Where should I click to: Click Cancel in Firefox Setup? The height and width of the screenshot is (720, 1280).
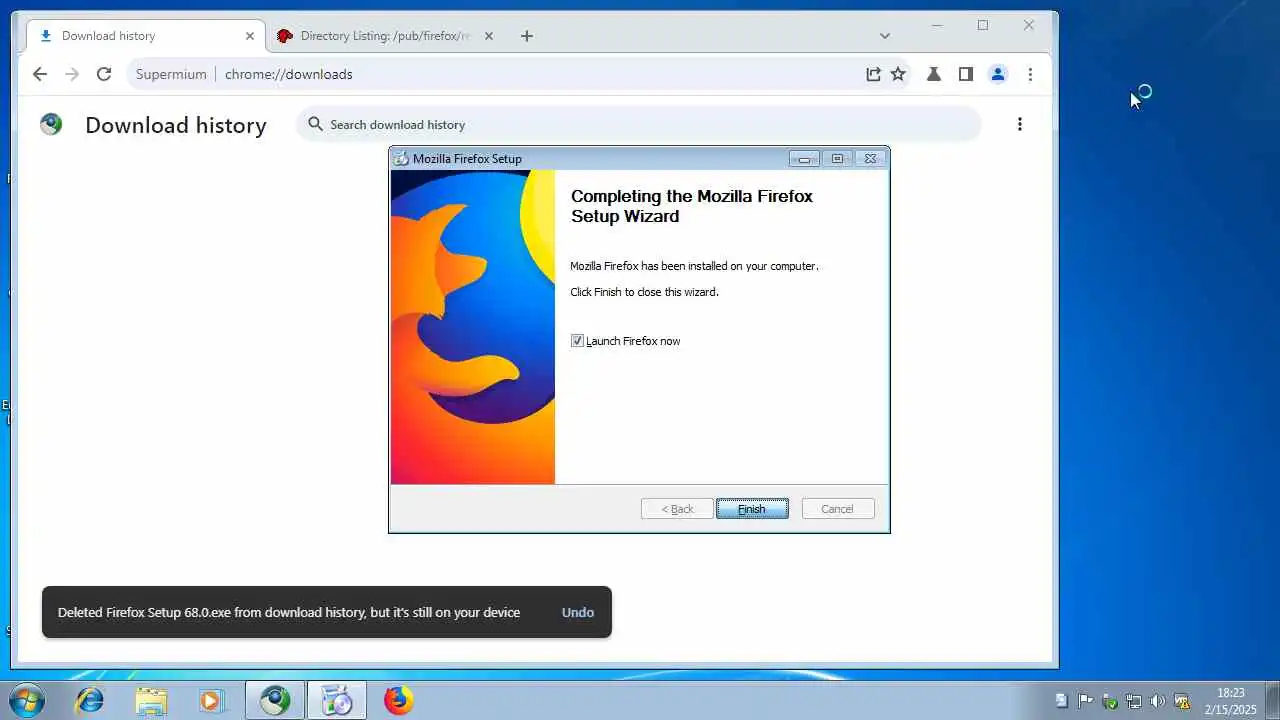click(x=838, y=509)
